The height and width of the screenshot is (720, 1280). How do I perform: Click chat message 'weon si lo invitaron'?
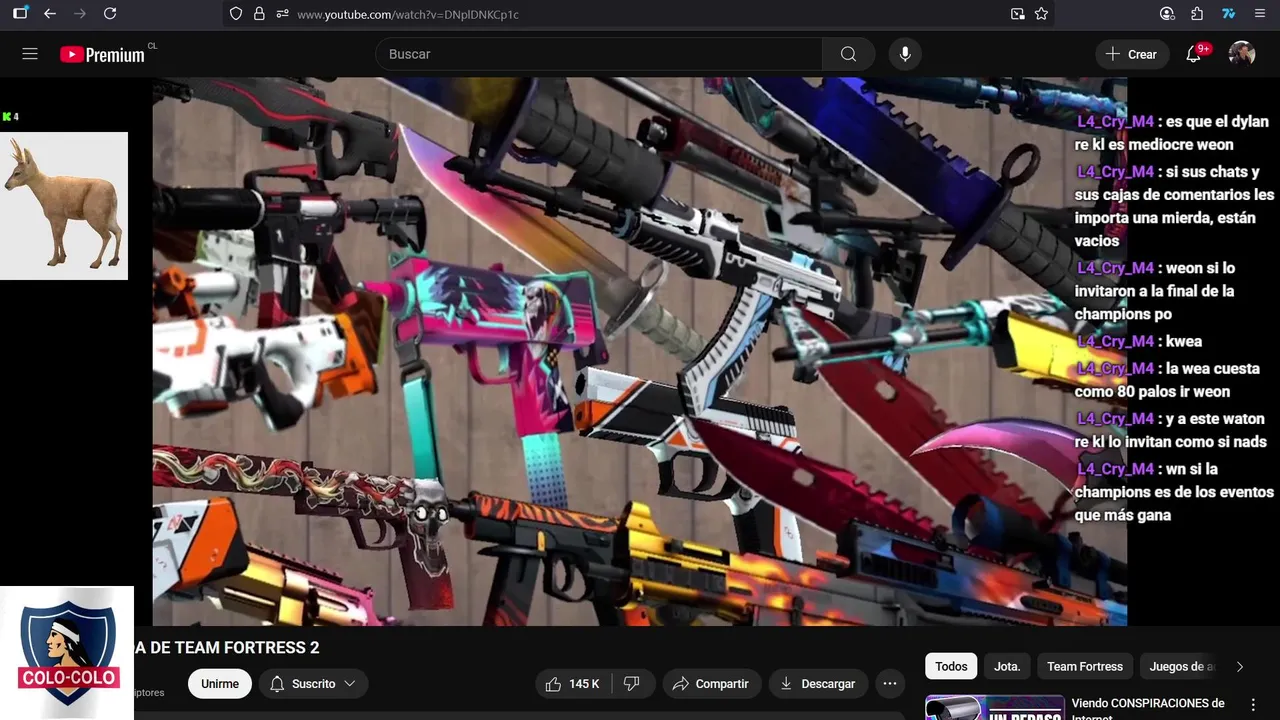click(1156, 291)
